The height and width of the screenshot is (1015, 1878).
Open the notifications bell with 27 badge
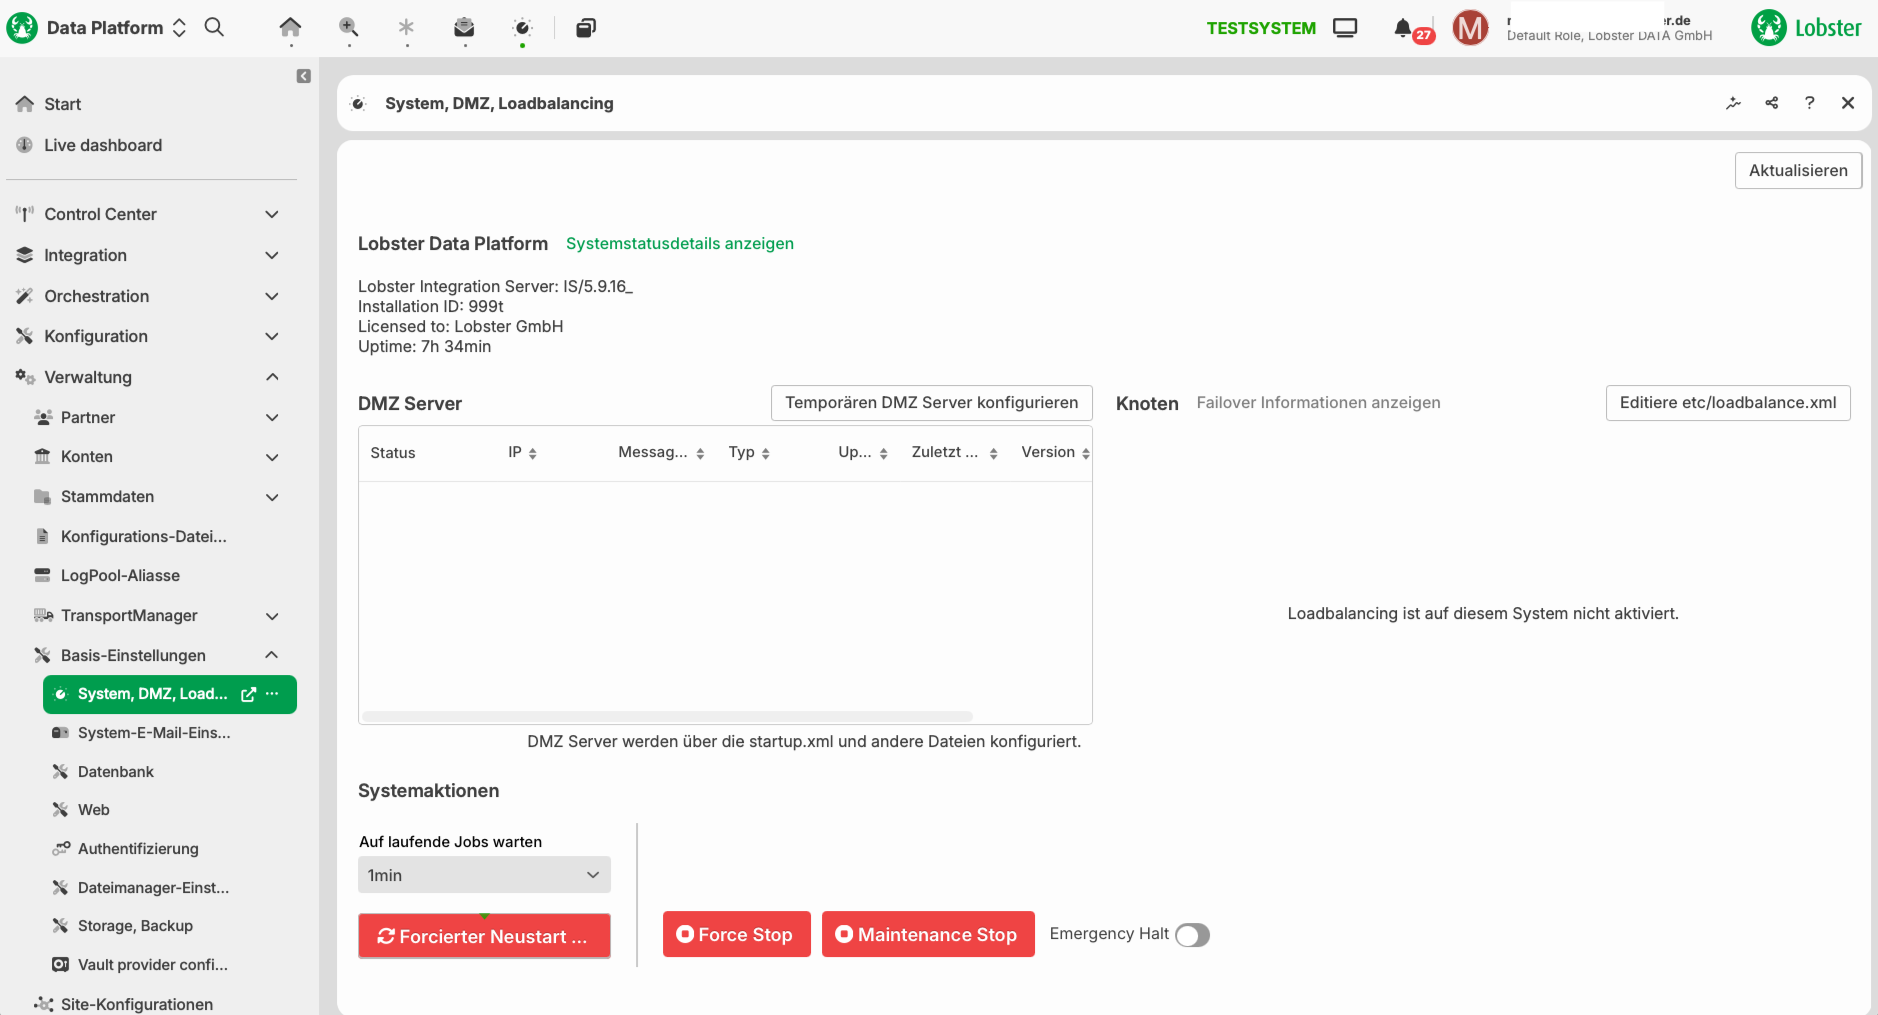point(1404,28)
